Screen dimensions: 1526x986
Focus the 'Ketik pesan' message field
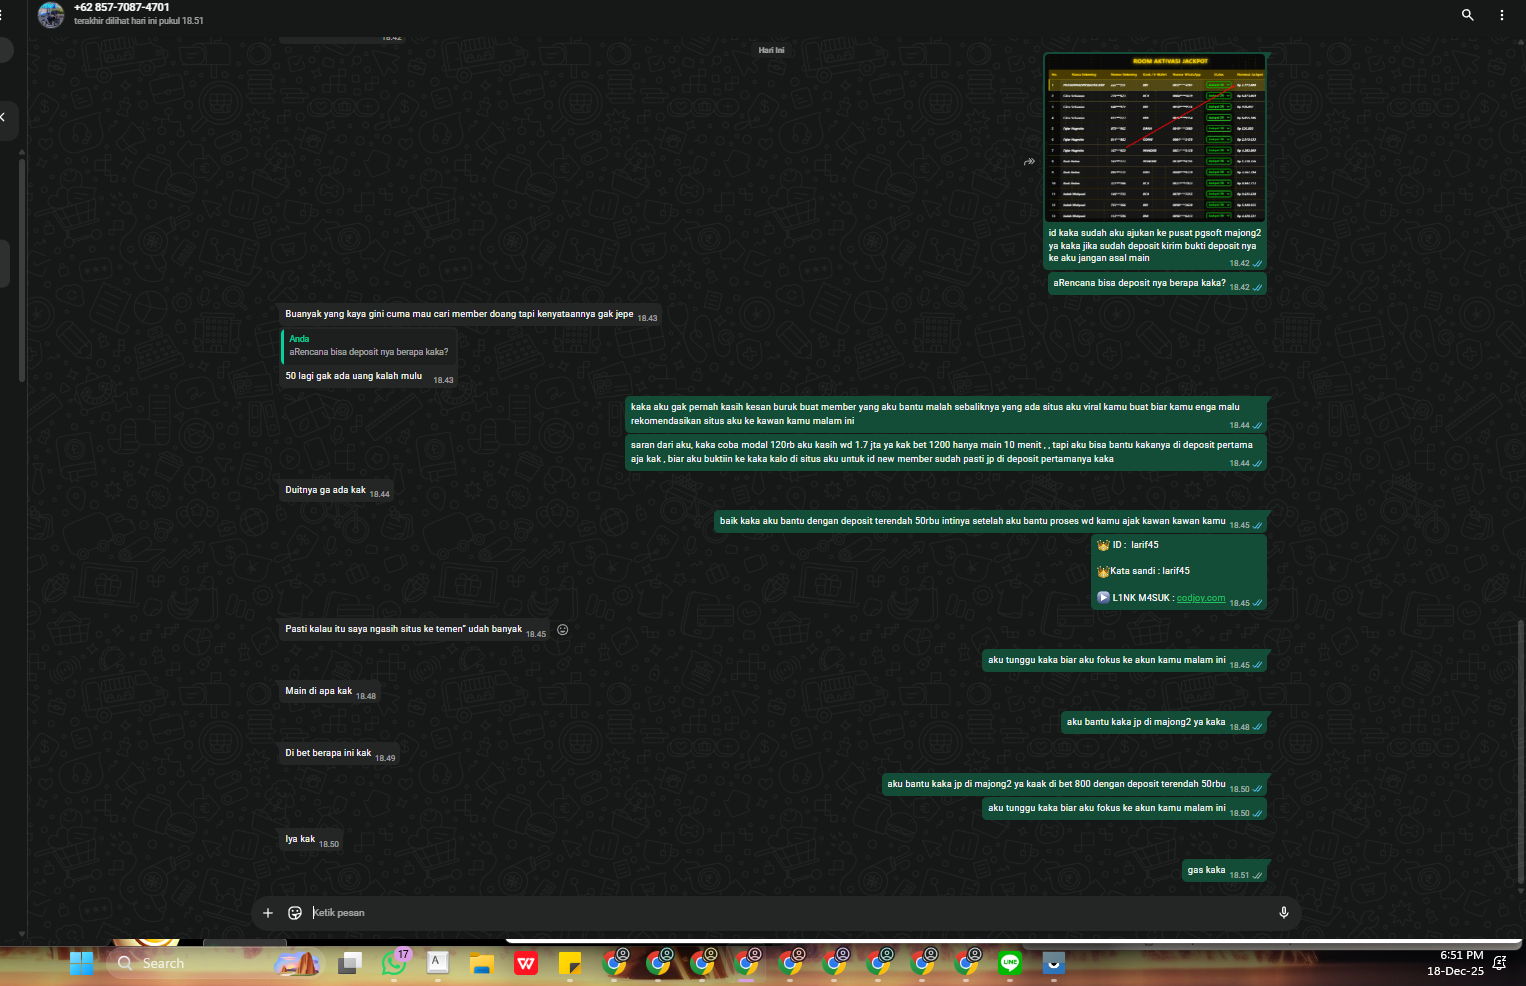(790, 913)
